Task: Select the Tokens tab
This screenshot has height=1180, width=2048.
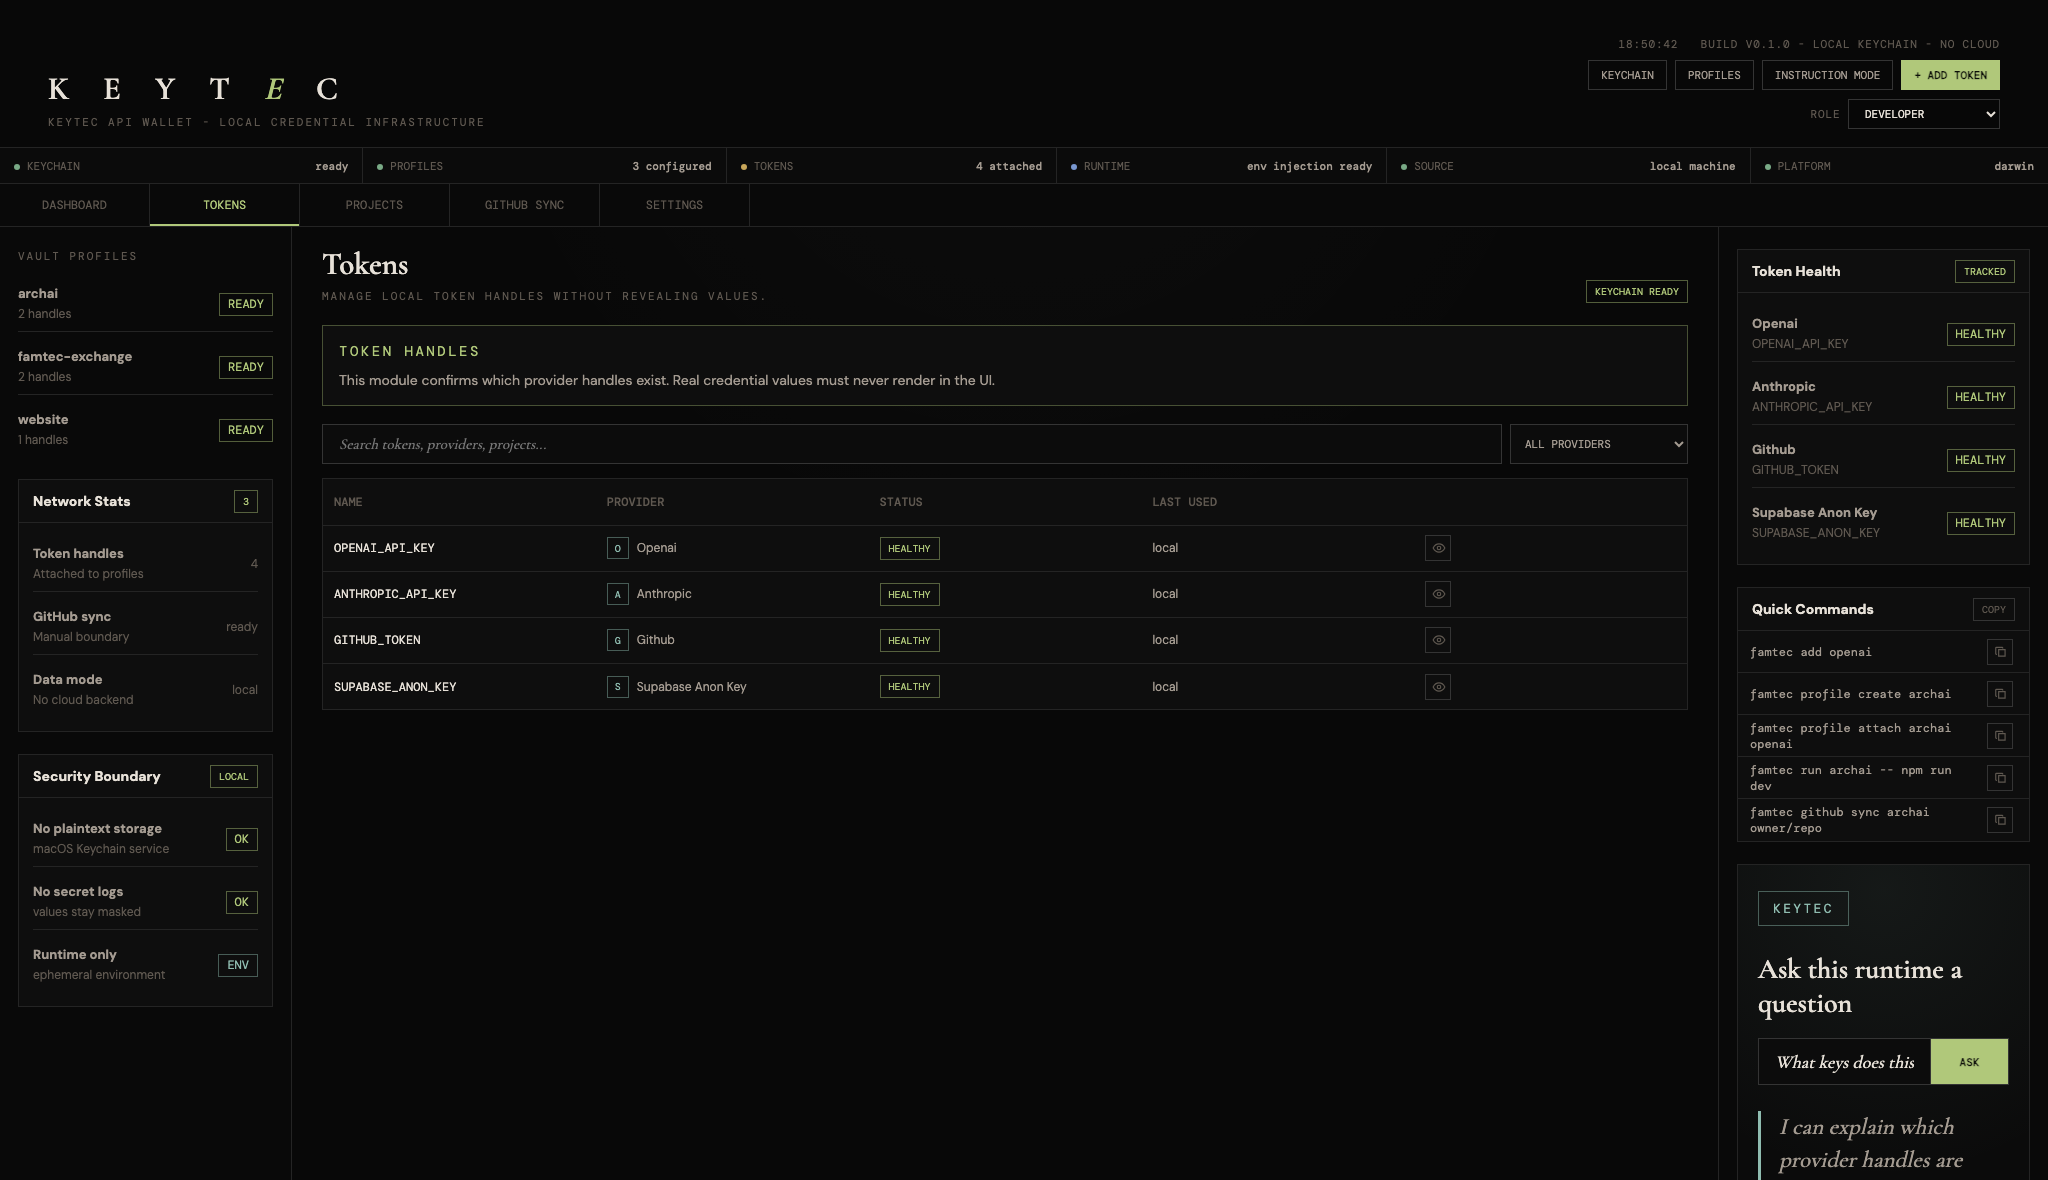Action: (x=224, y=205)
